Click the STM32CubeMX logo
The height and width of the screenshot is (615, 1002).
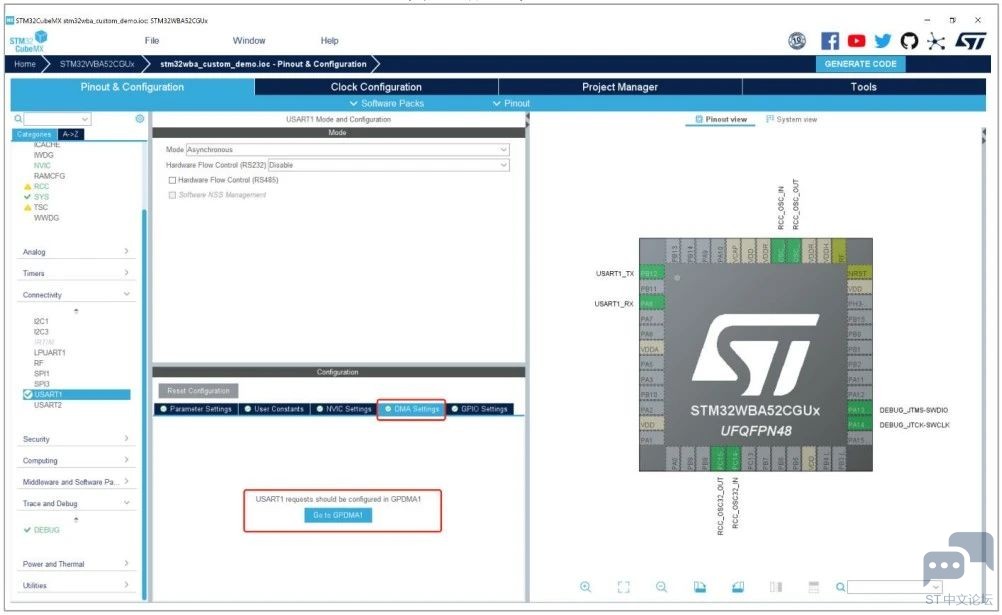coord(28,41)
